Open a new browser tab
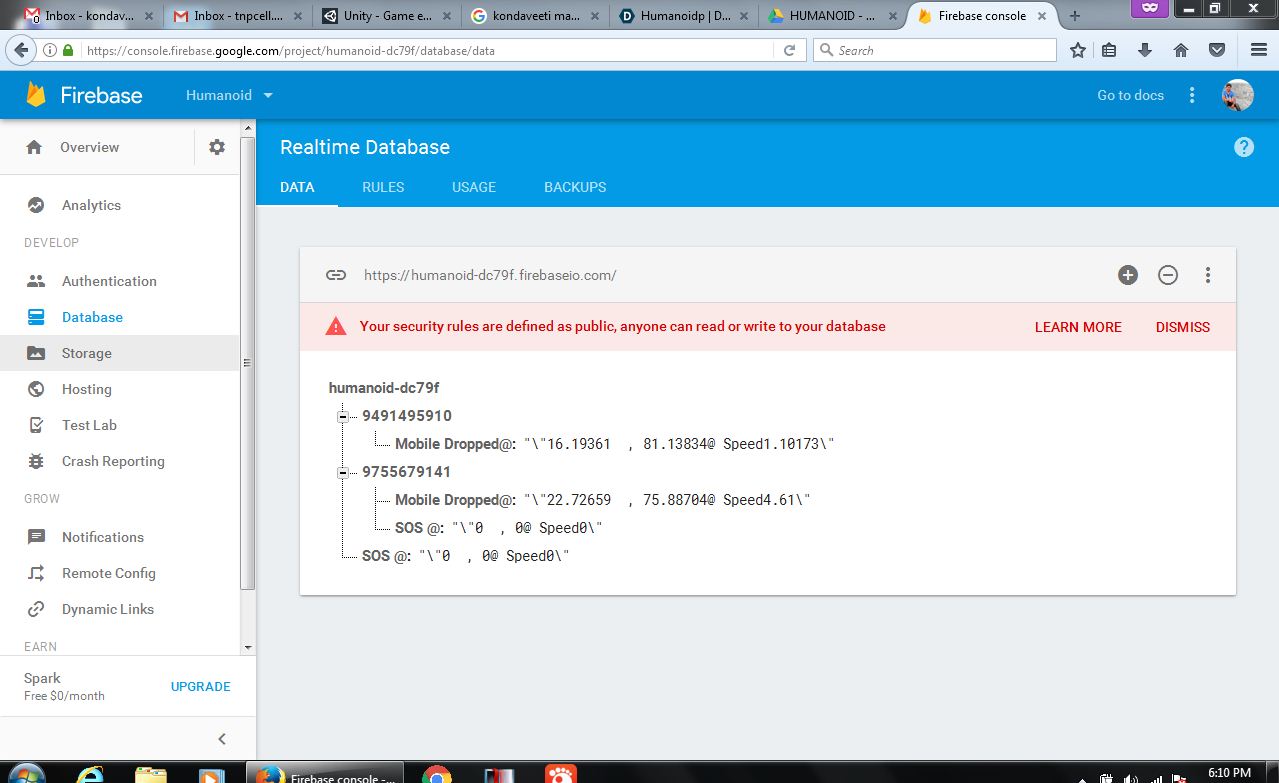Viewport: 1279px width, 783px height. tap(1075, 16)
